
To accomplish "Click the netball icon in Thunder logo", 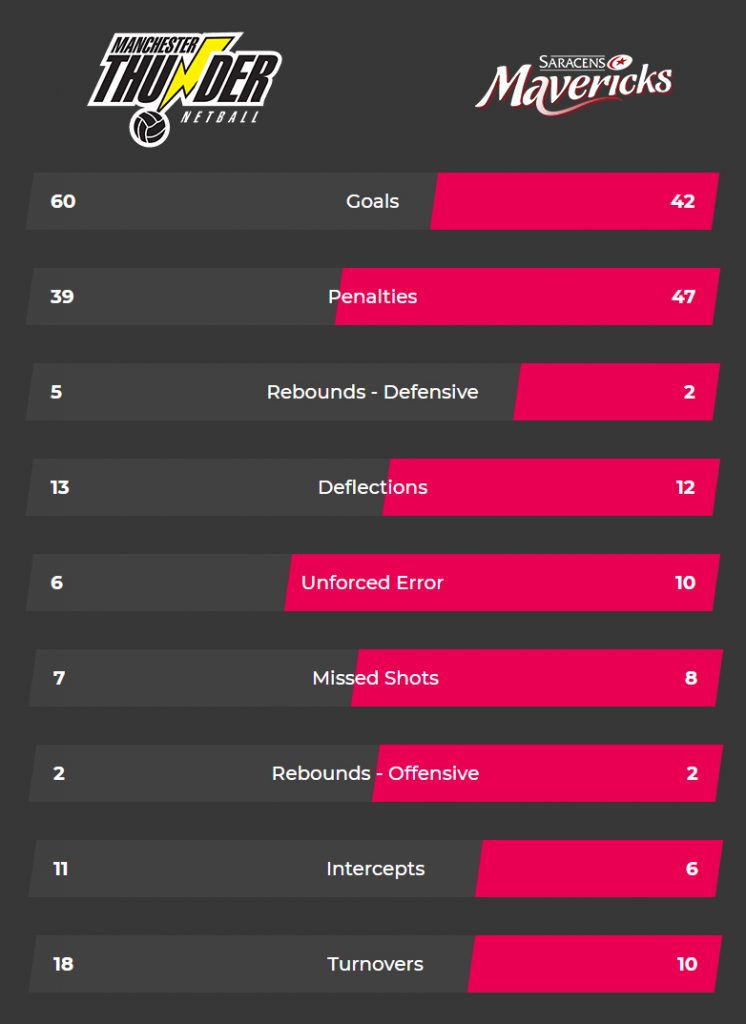I will tap(150, 127).
